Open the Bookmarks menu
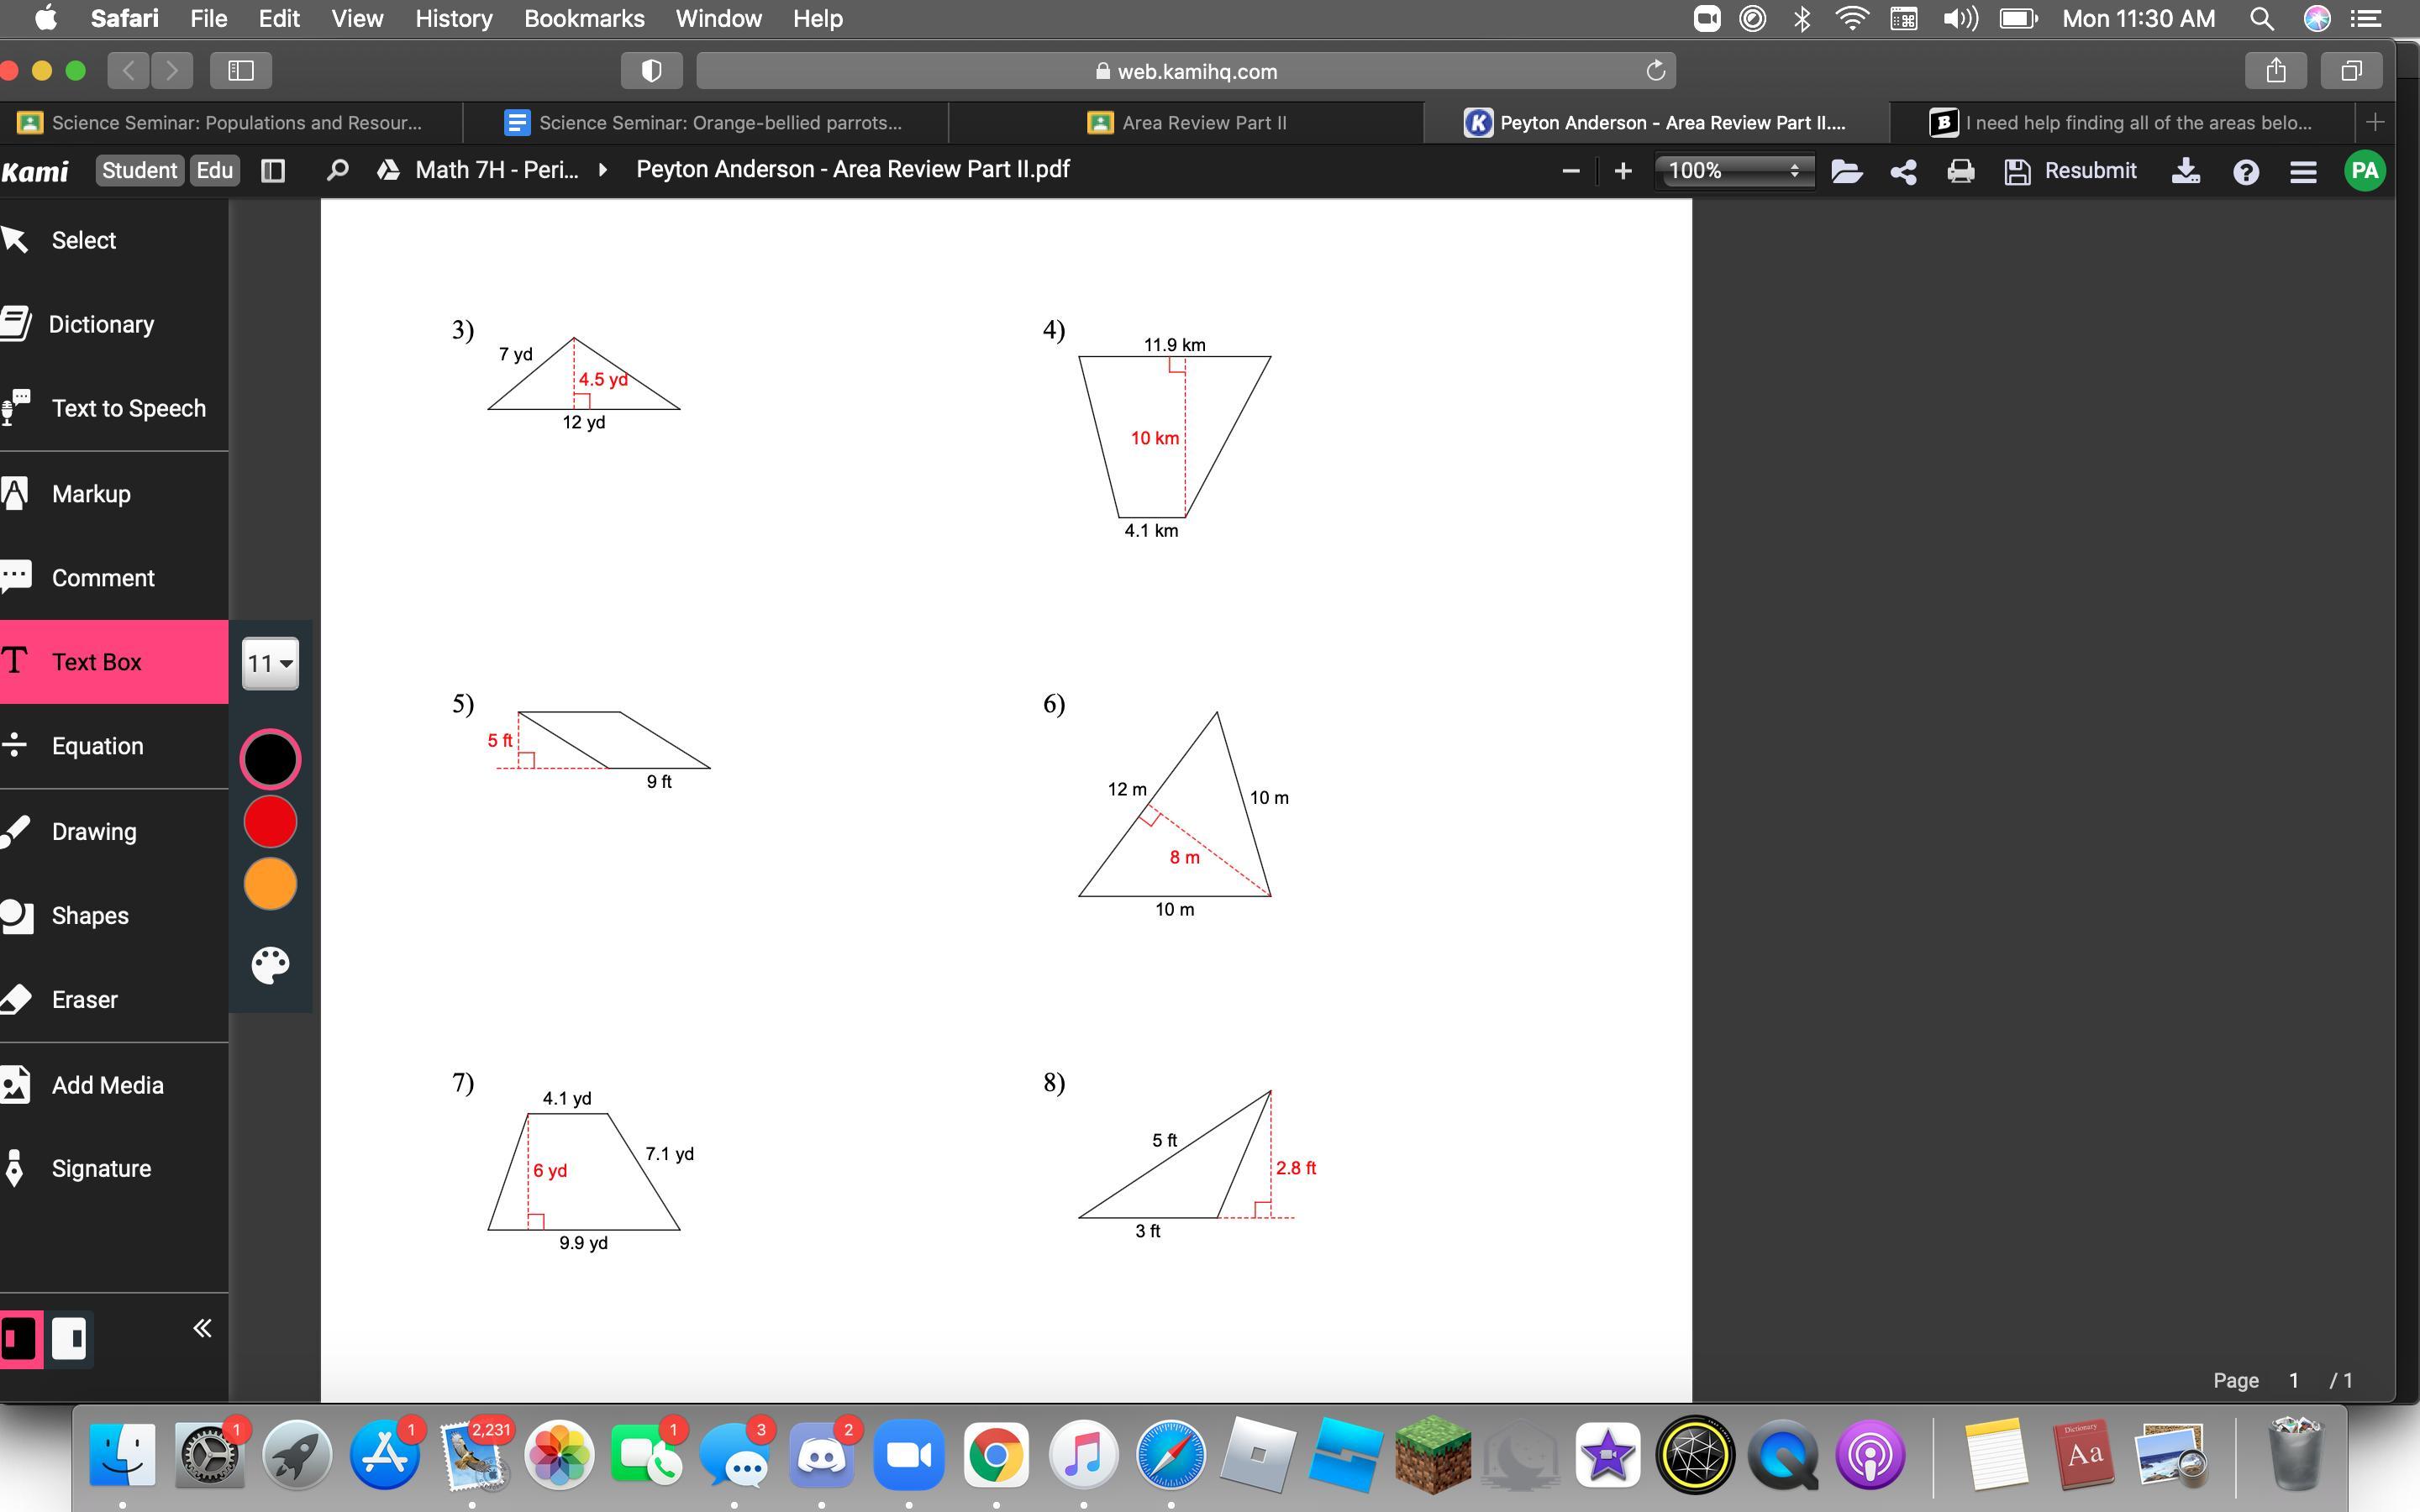 coord(584,19)
